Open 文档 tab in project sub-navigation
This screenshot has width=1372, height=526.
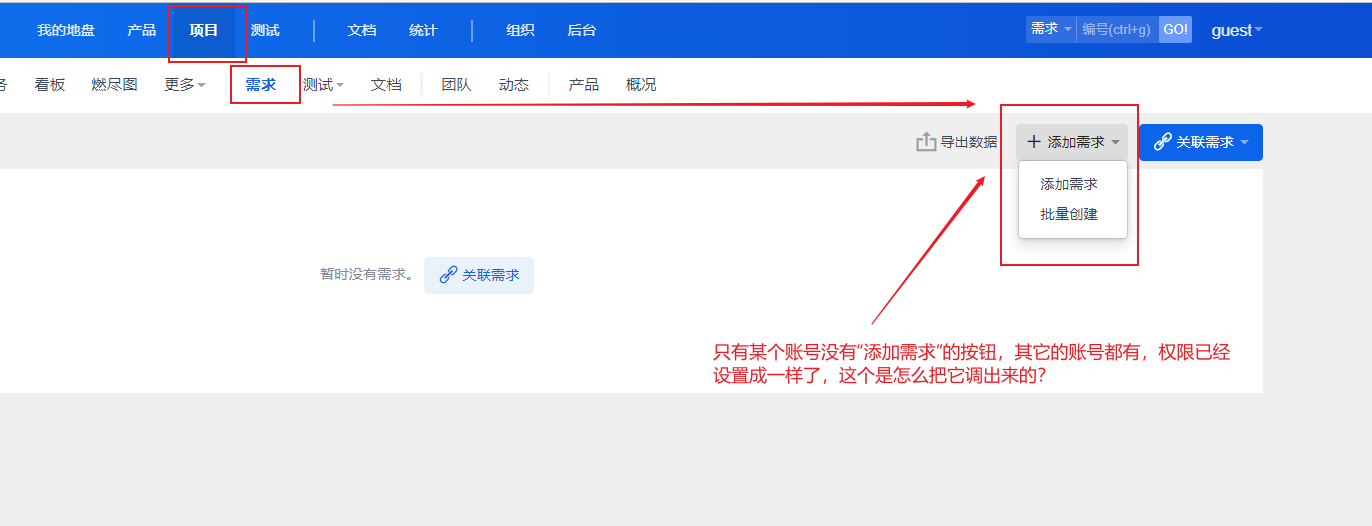[x=386, y=85]
